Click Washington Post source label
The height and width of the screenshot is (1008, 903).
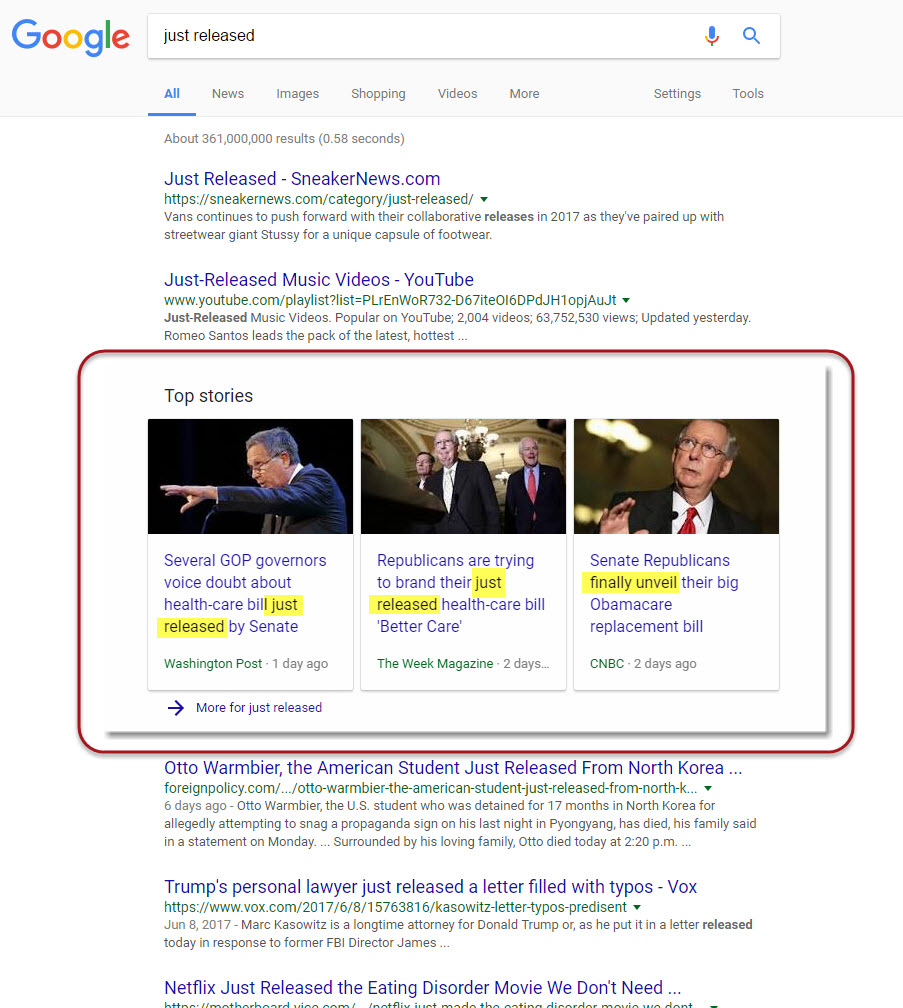213,663
